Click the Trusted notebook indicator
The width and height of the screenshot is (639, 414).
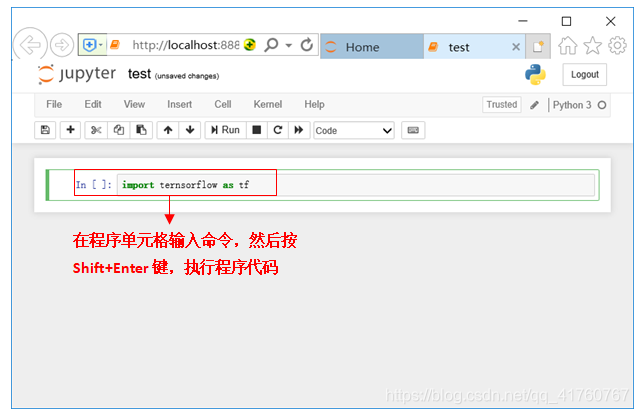click(502, 104)
